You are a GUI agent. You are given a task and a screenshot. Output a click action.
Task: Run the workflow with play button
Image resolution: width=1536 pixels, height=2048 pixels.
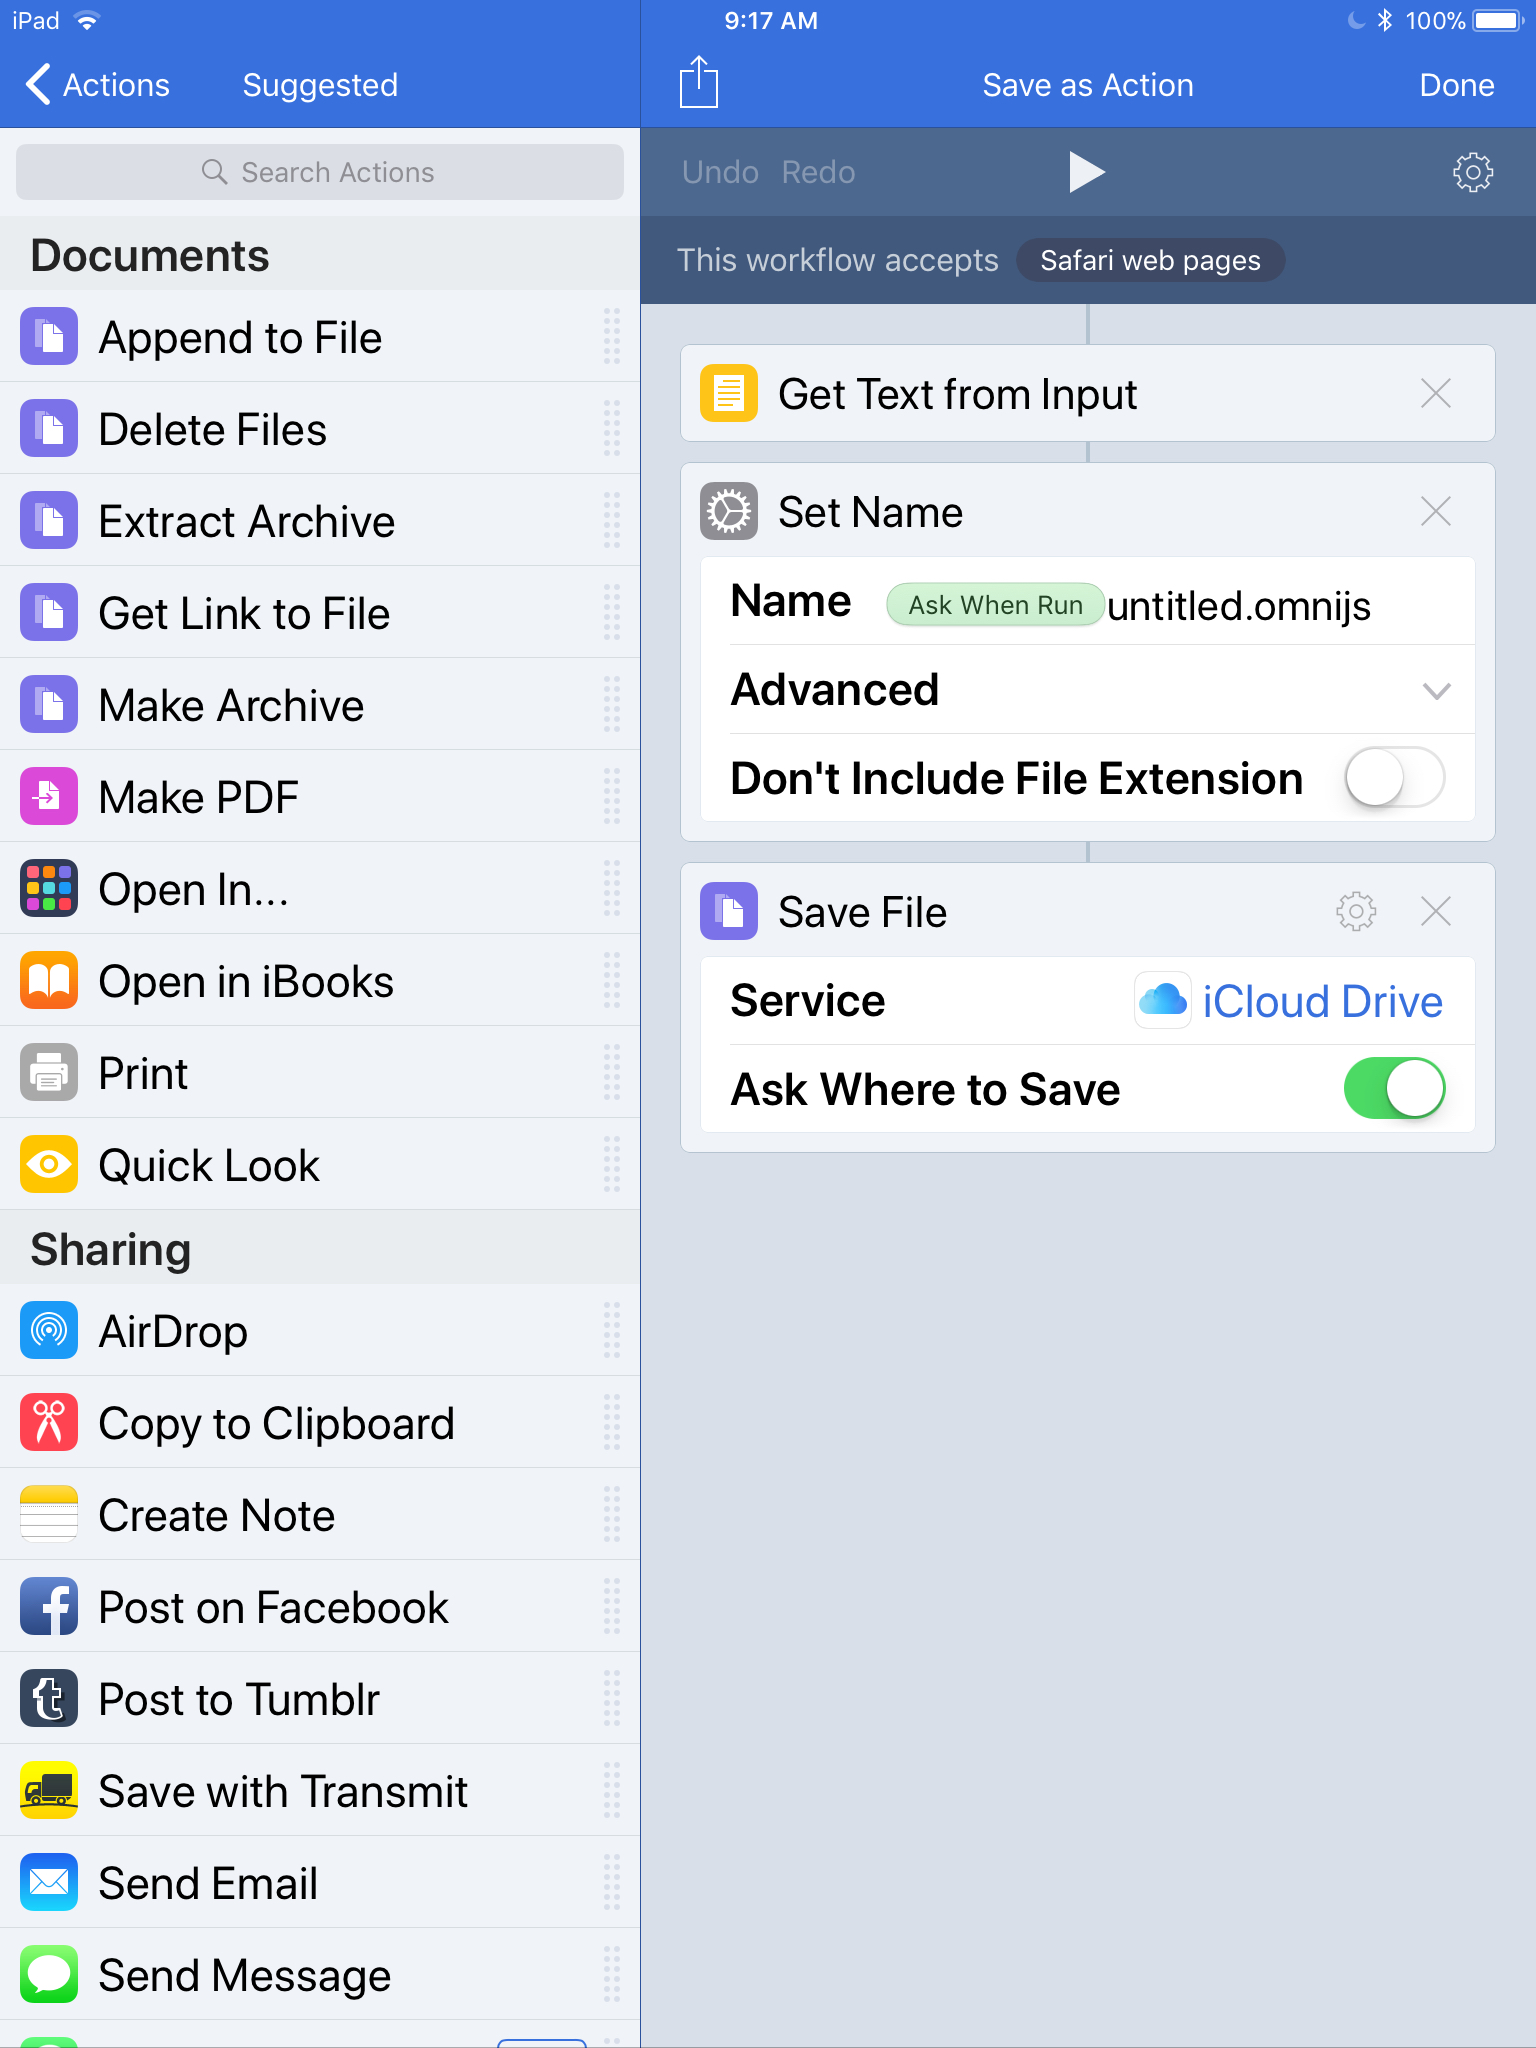[x=1087, y=172]
